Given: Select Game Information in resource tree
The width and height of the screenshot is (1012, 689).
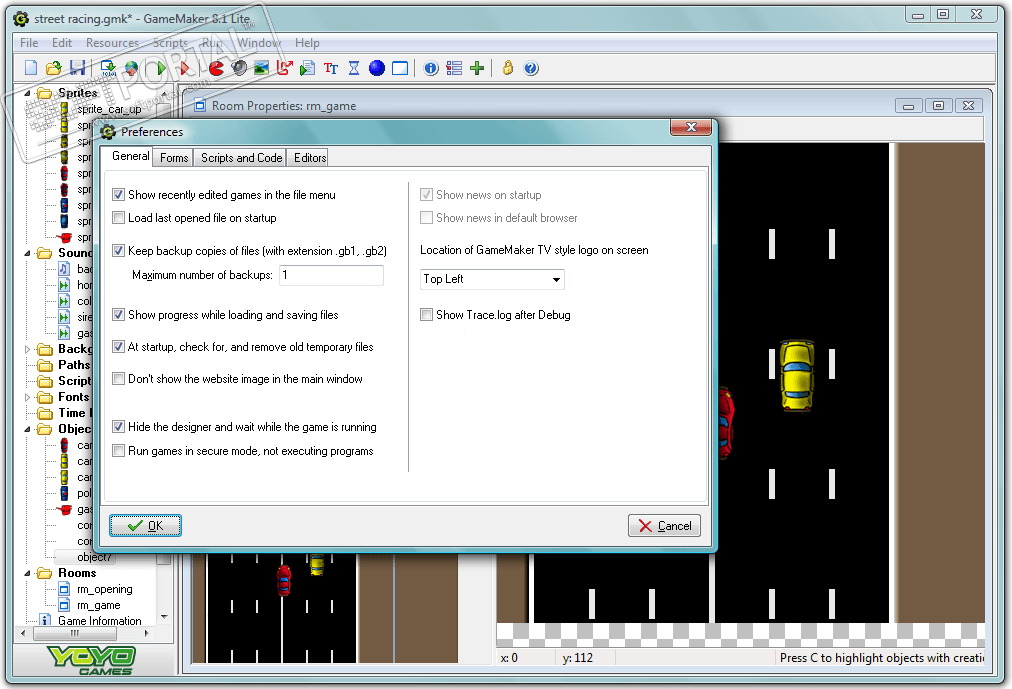Looking at the screenshot, I should (99, 621).
